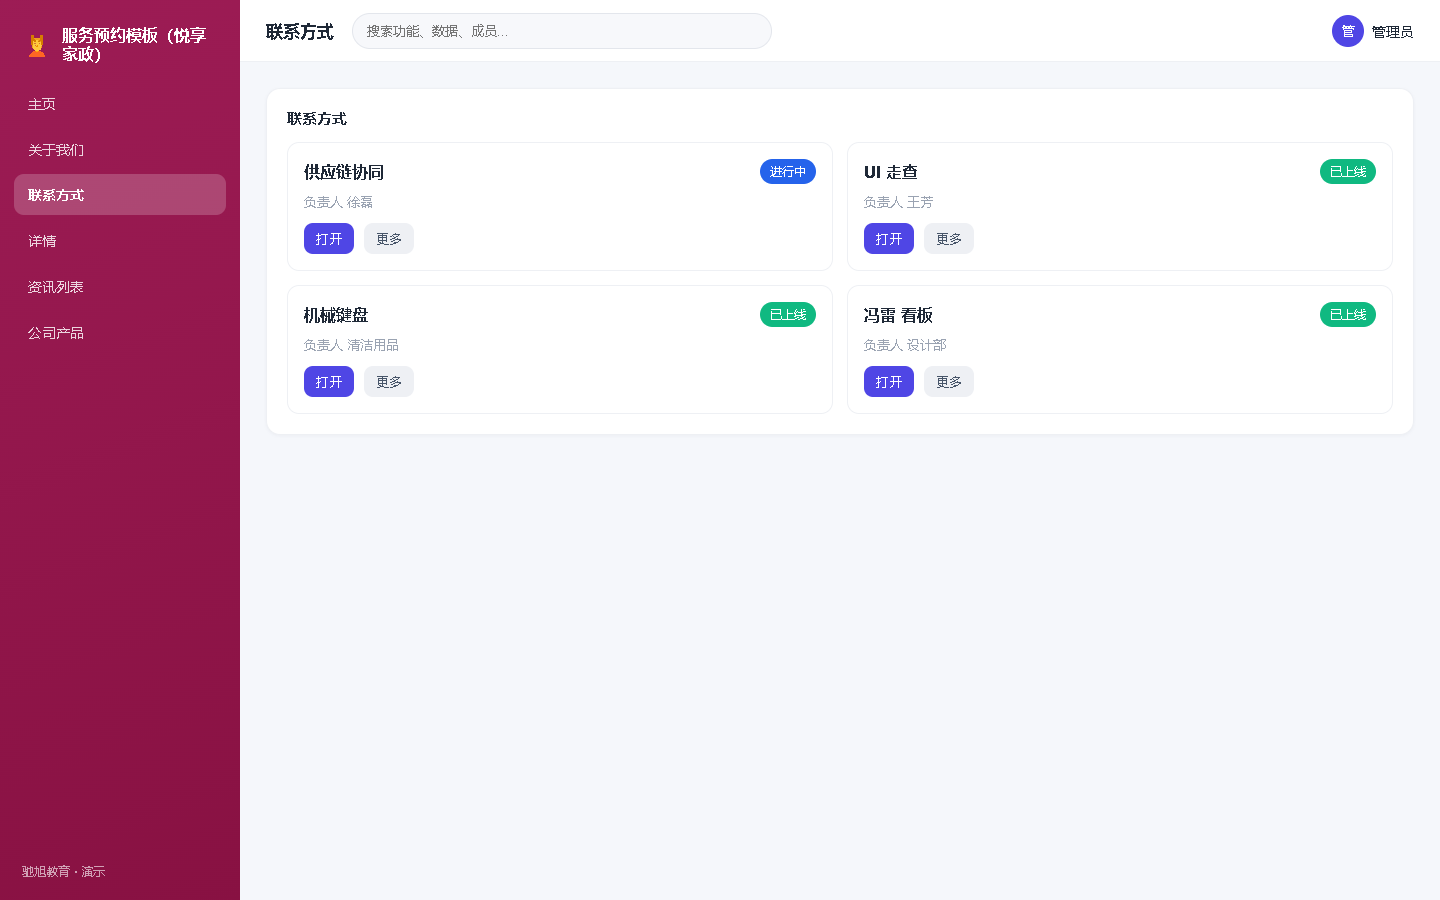Click 更多 on the UI 走查 card
This screenshot has width=1440, height=900.
pos(949,239)
